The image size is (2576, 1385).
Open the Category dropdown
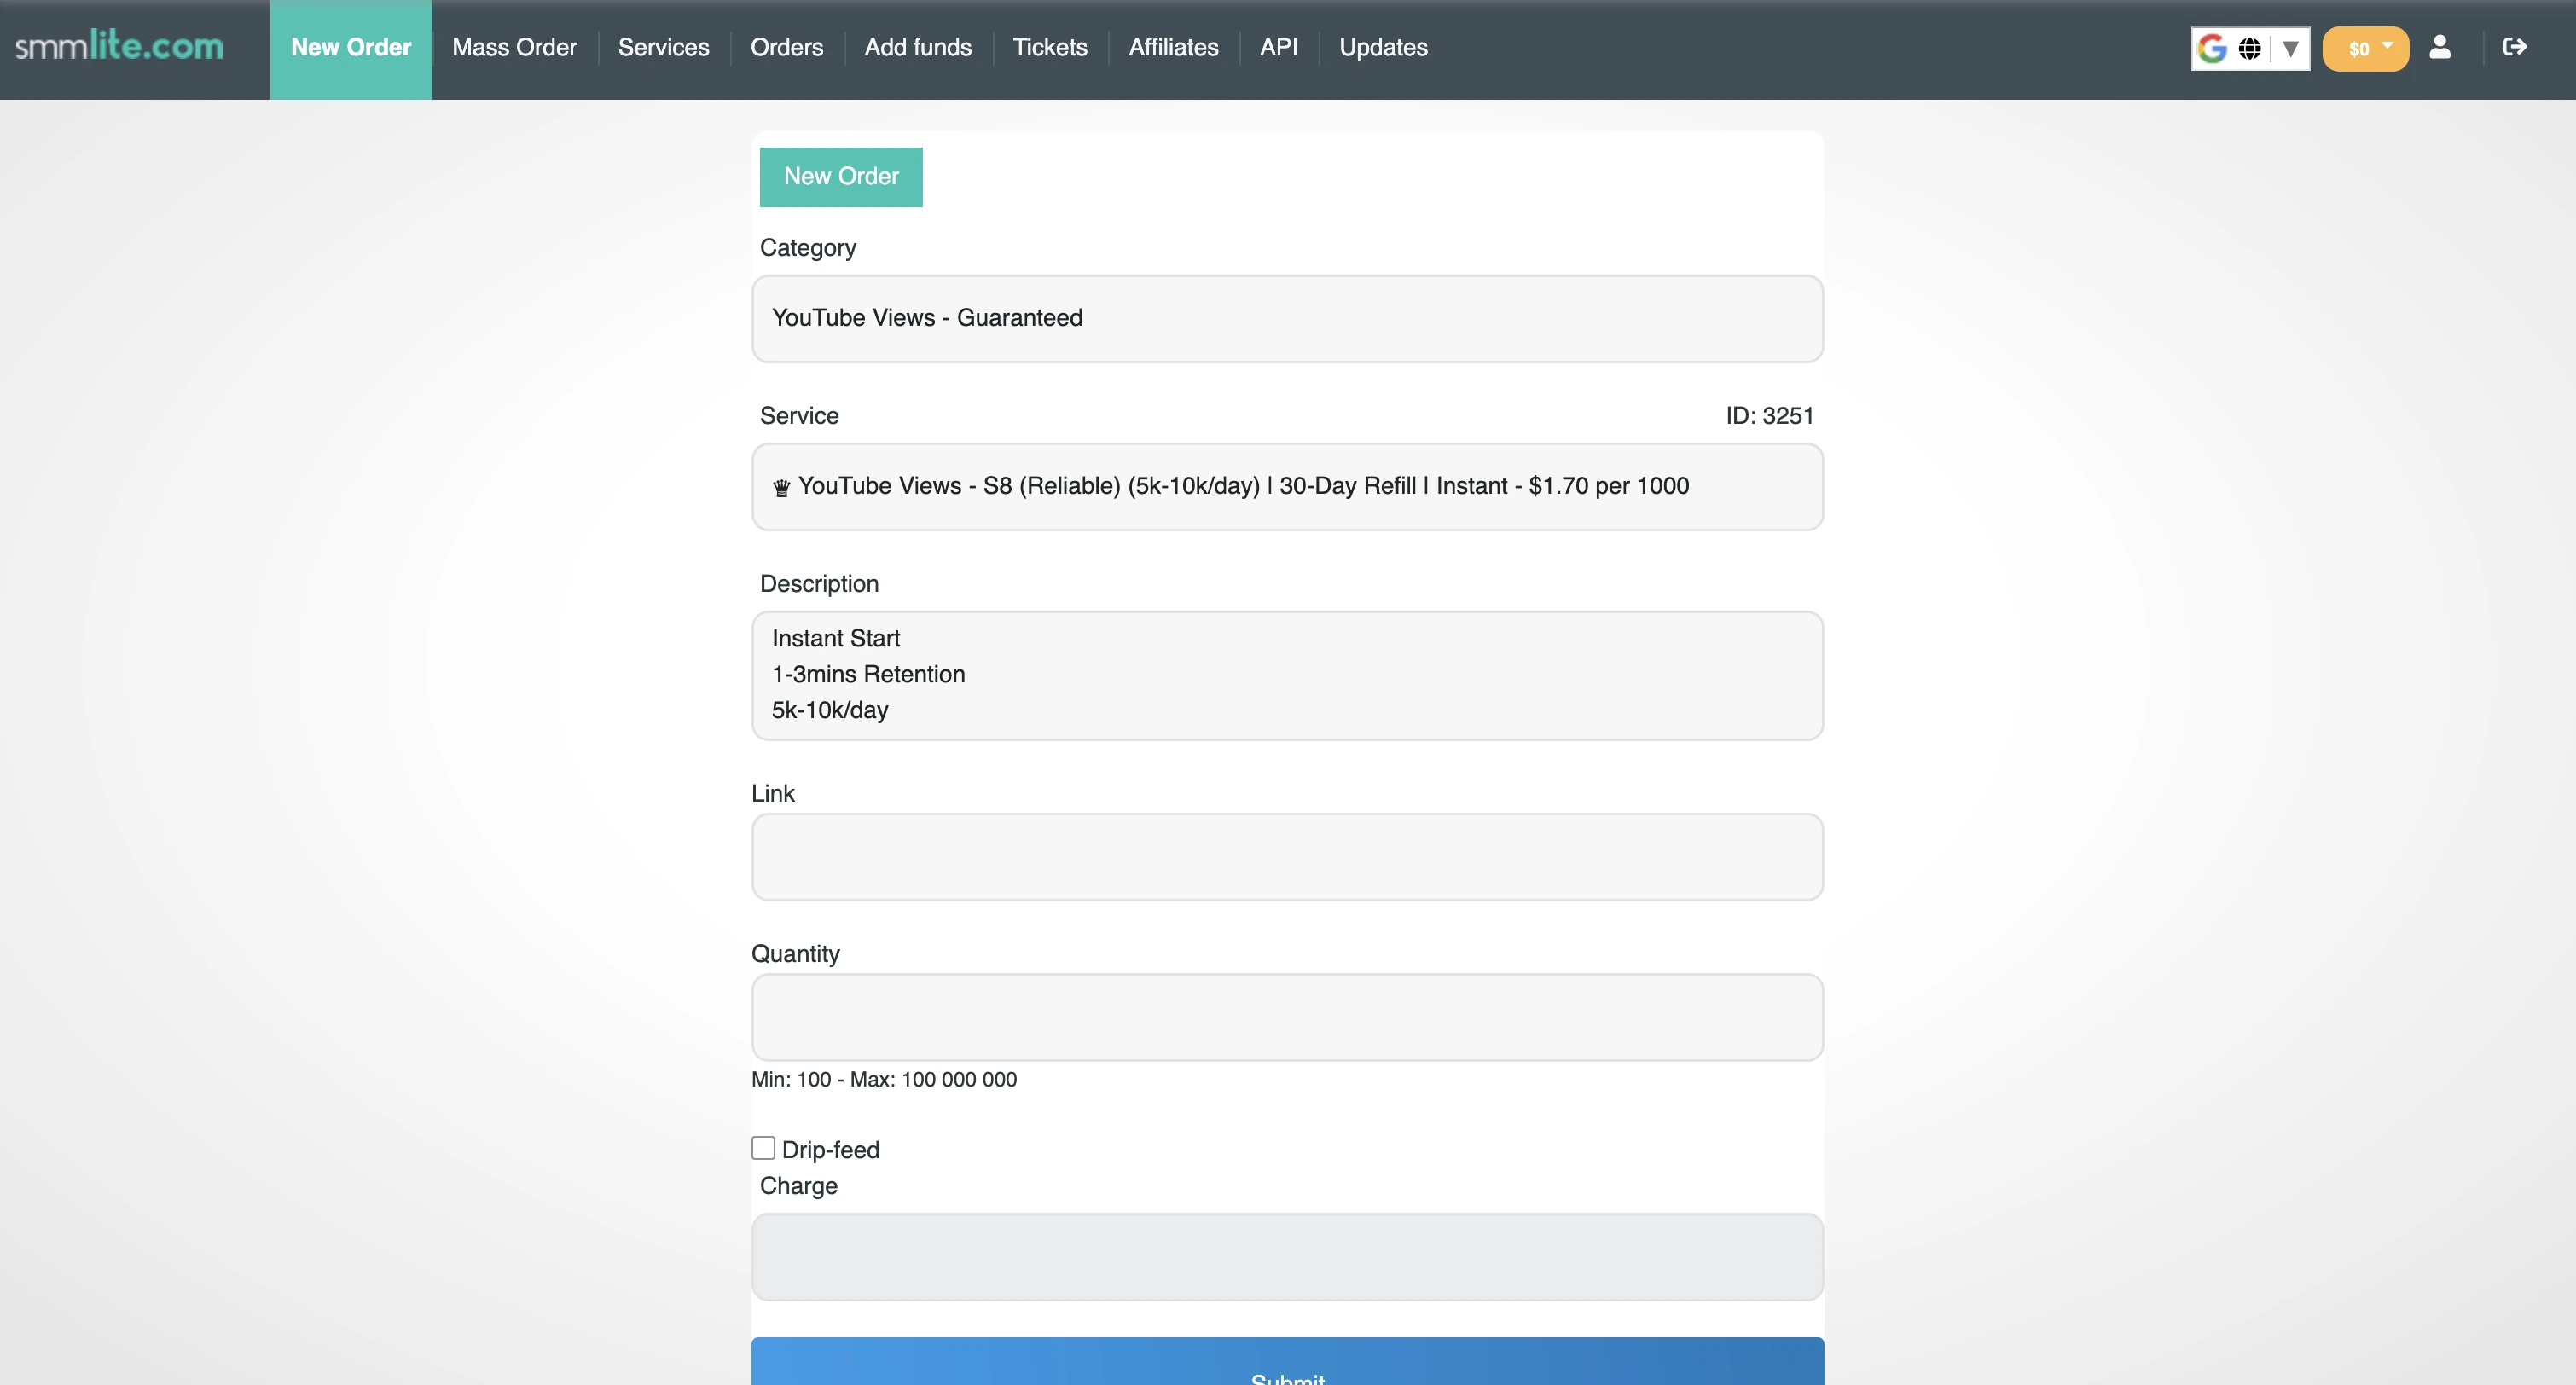coord(1287,319)
